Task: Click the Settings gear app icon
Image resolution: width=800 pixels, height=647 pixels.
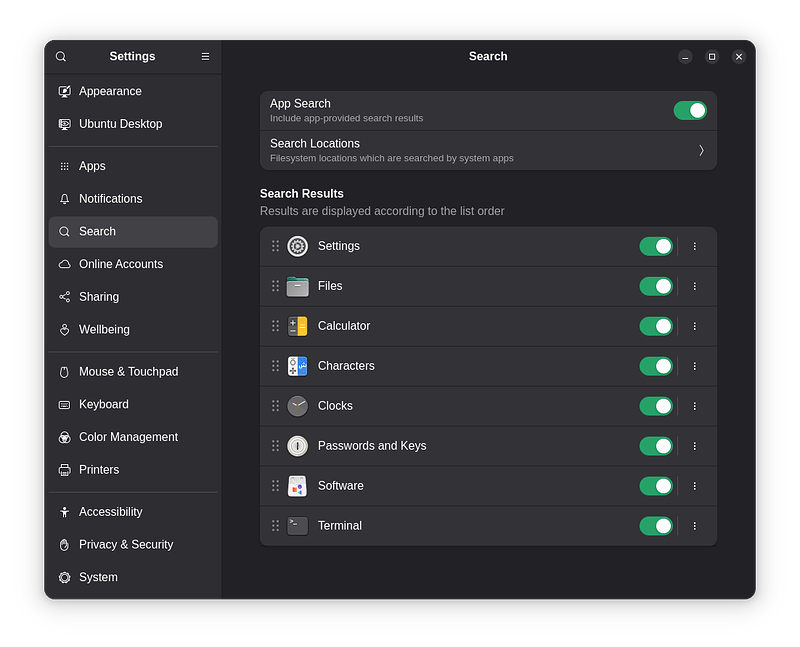Action: [x=297, y=246]
